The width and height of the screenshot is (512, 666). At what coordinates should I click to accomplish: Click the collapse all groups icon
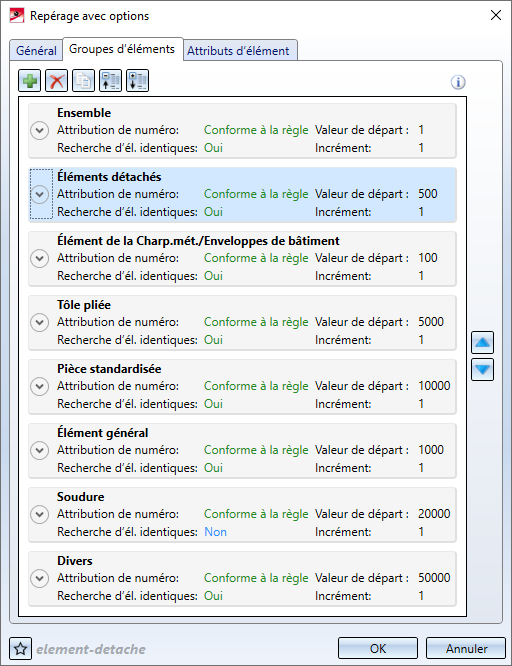coord(110,81)
